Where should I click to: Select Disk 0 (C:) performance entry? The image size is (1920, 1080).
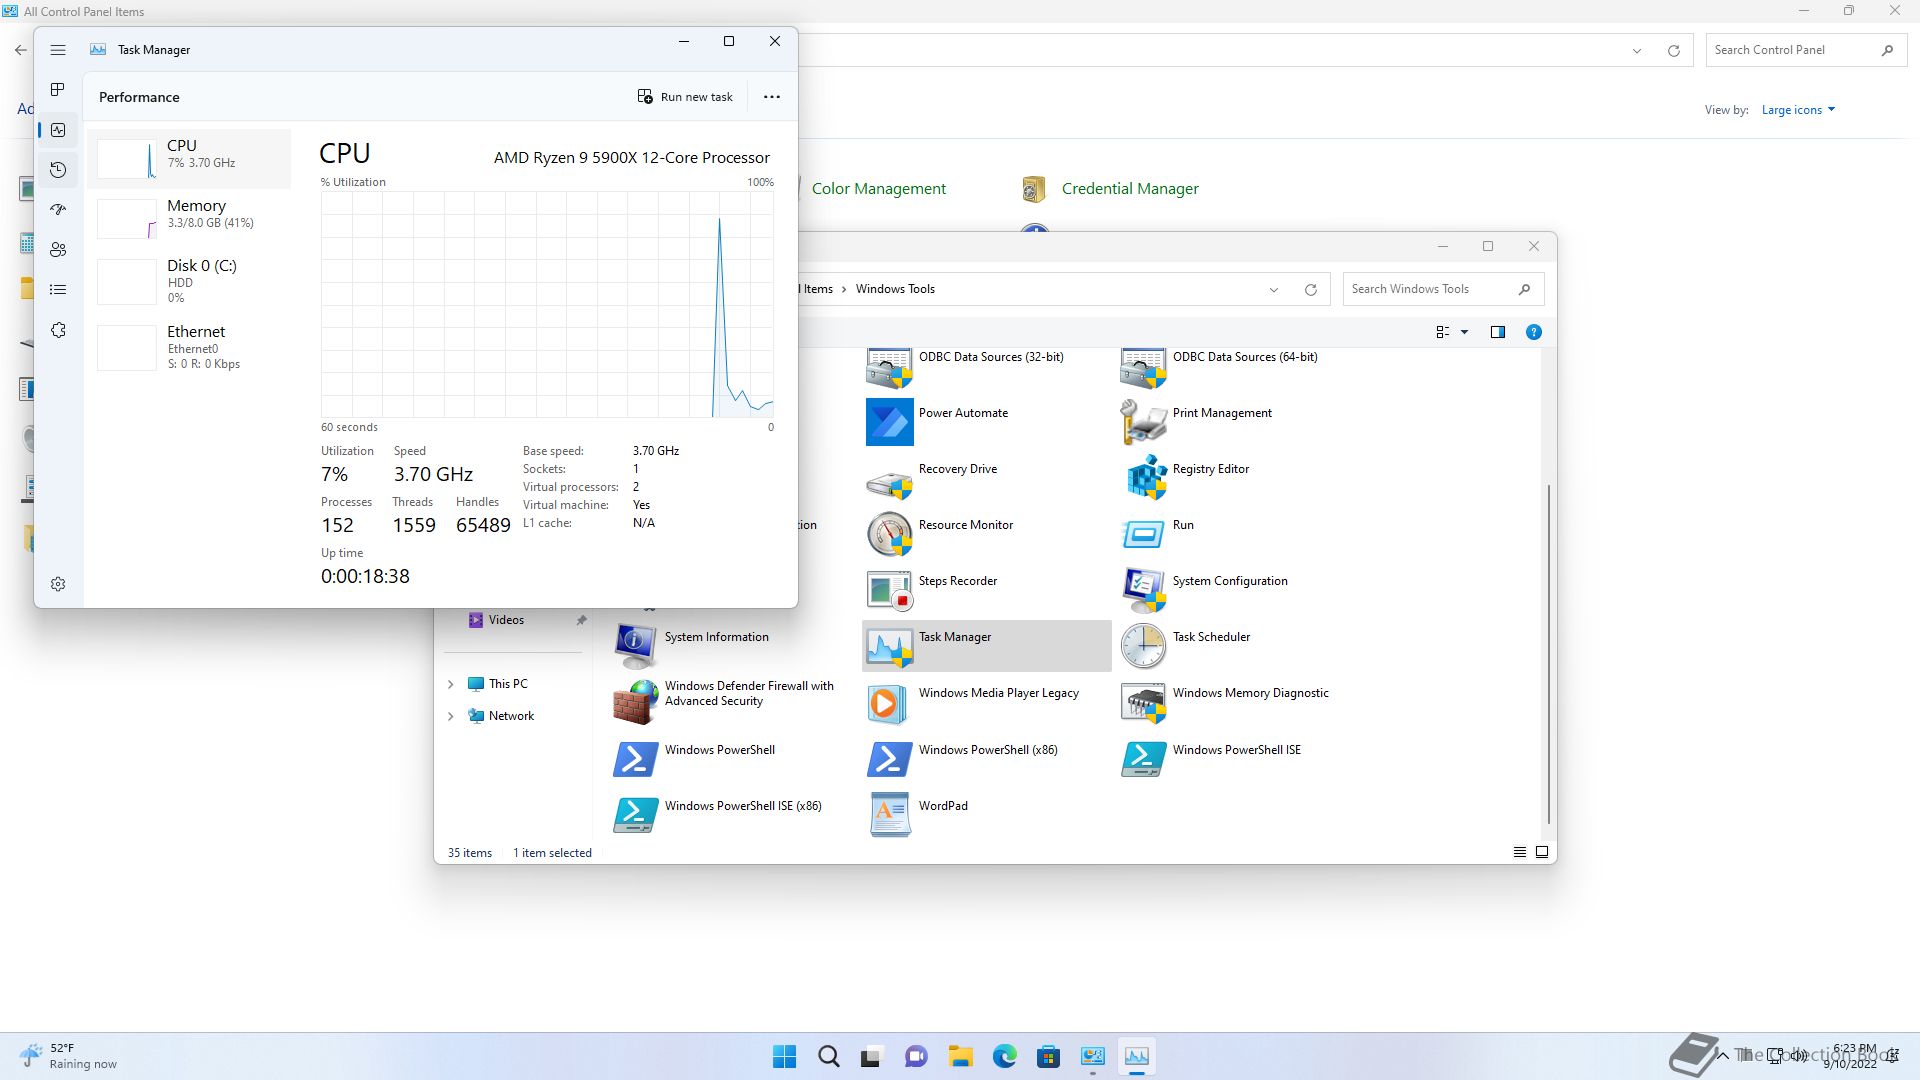pos(189,281)
